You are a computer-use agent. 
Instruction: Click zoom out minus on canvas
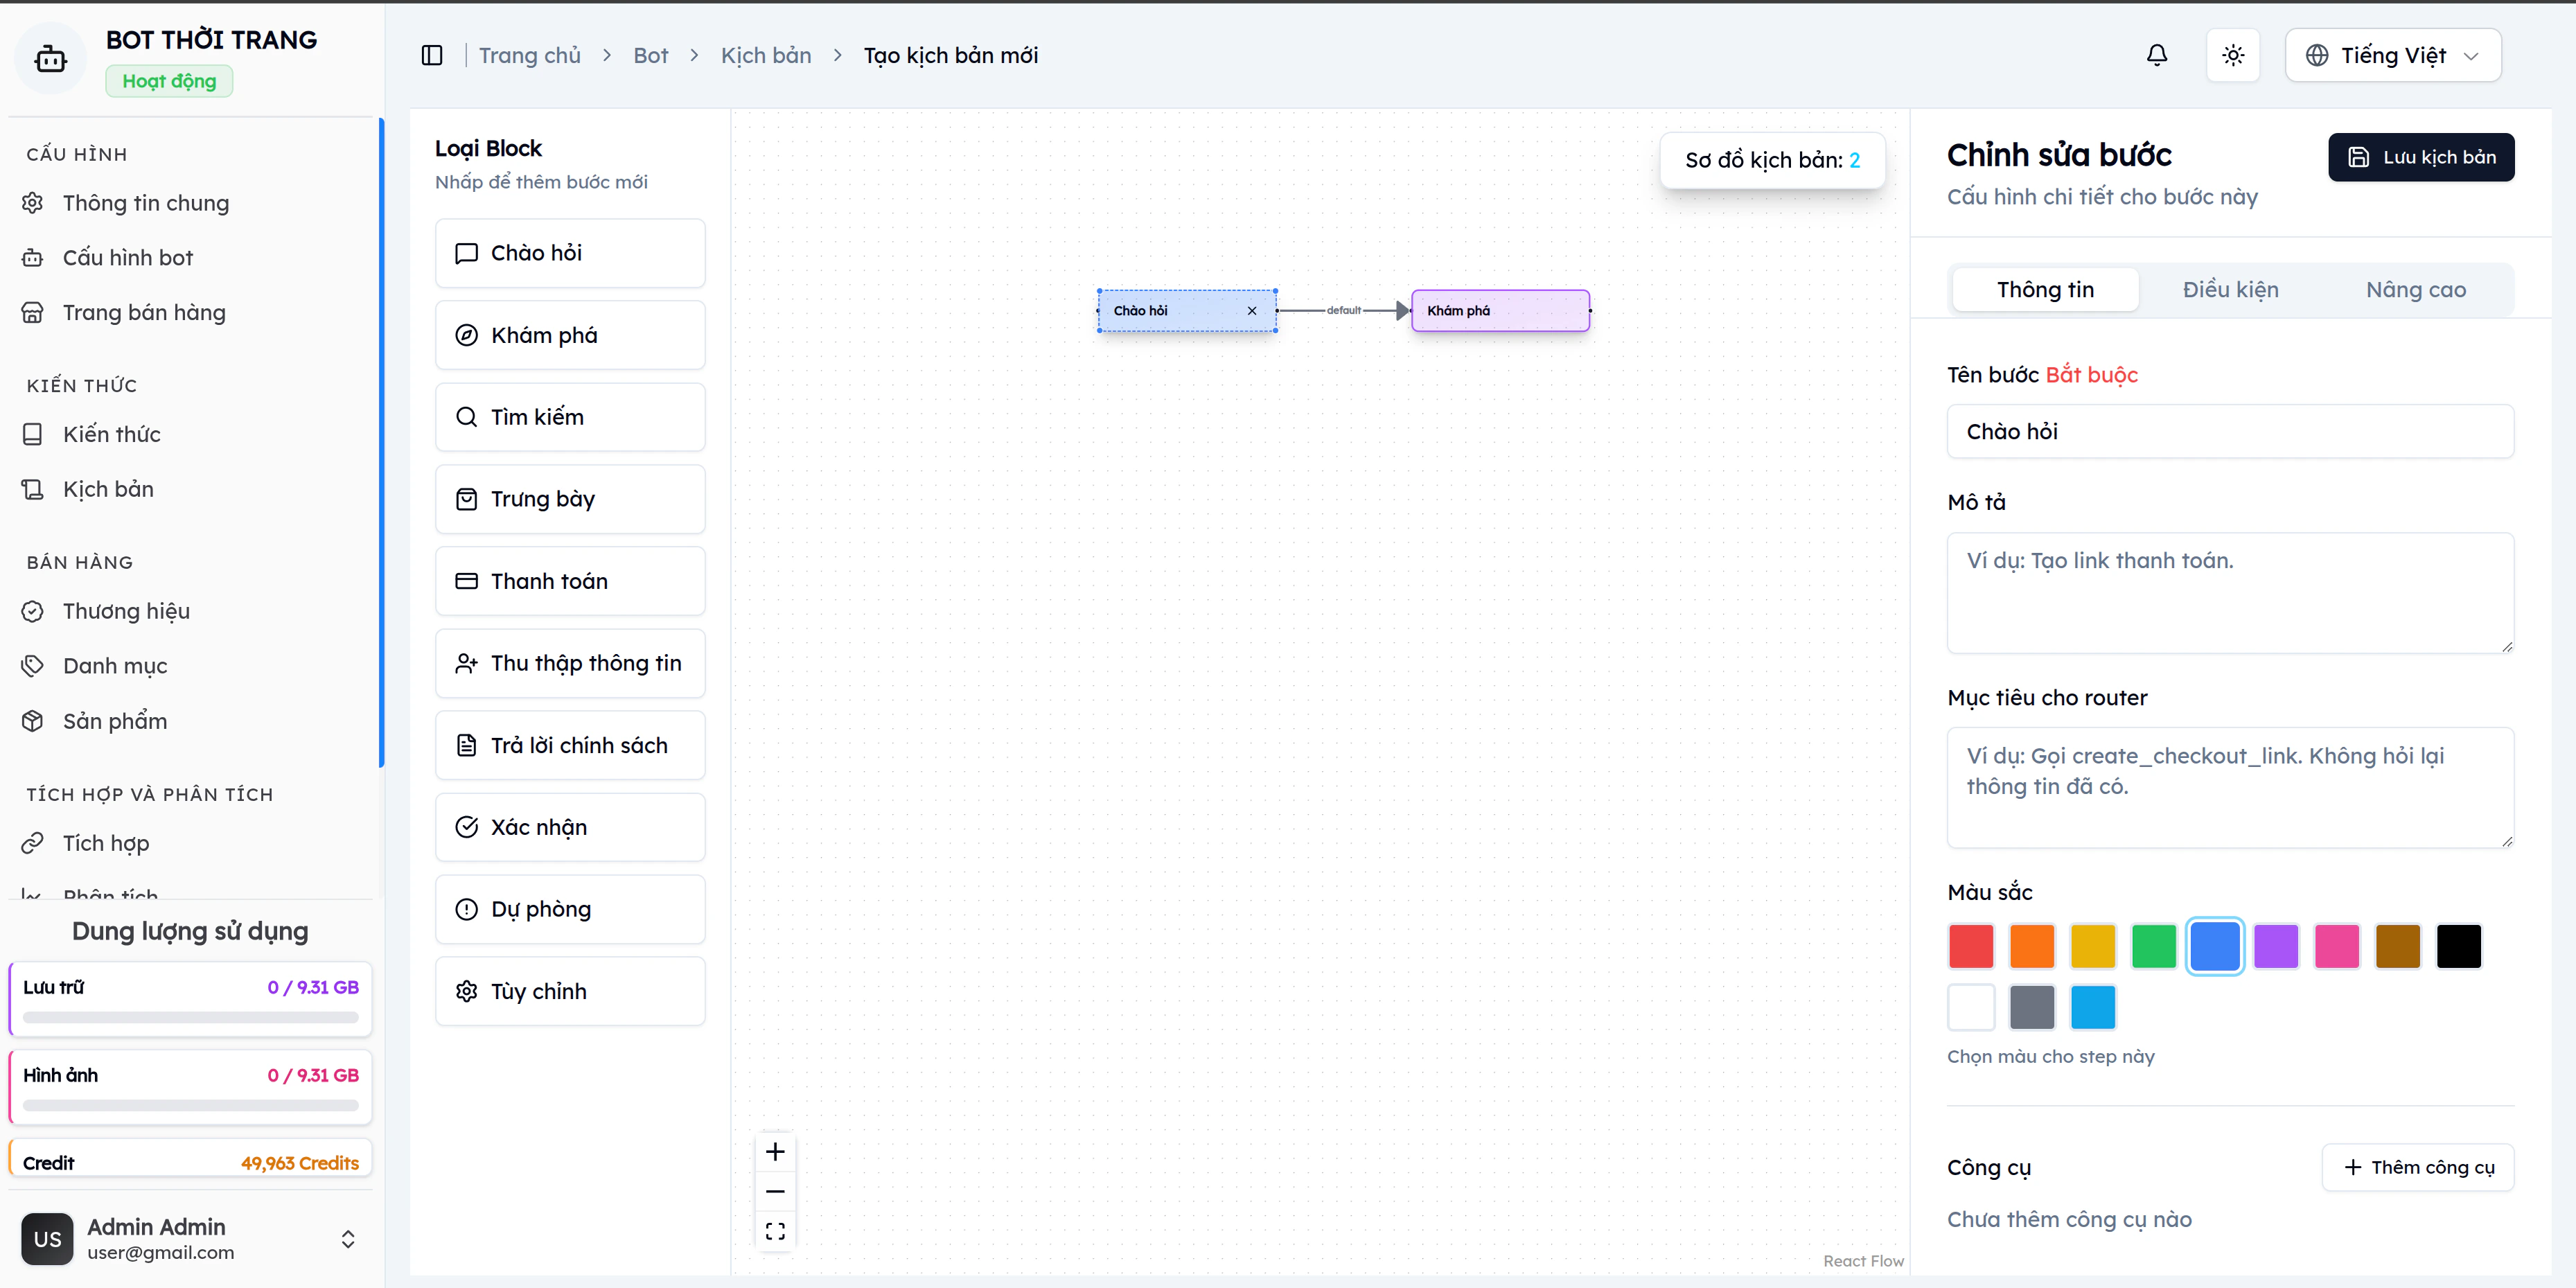775,1191
